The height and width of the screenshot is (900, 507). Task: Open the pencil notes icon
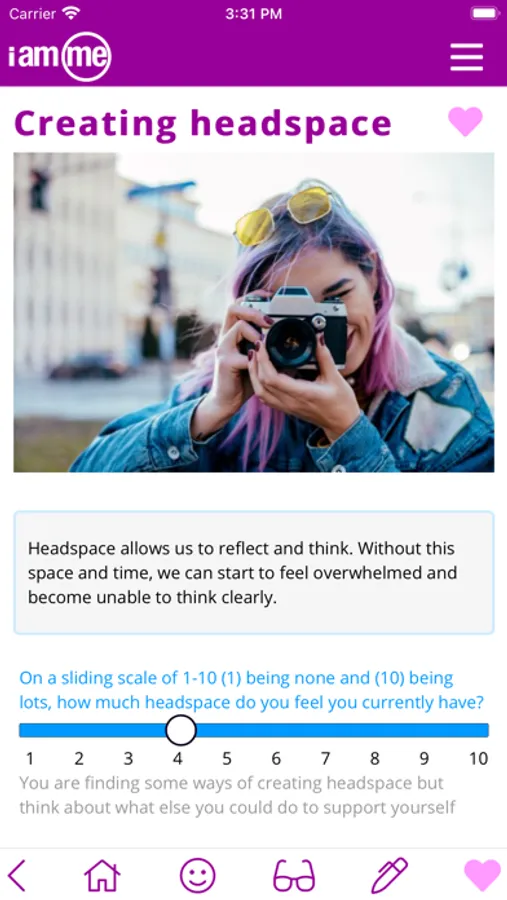coord(389,875)
